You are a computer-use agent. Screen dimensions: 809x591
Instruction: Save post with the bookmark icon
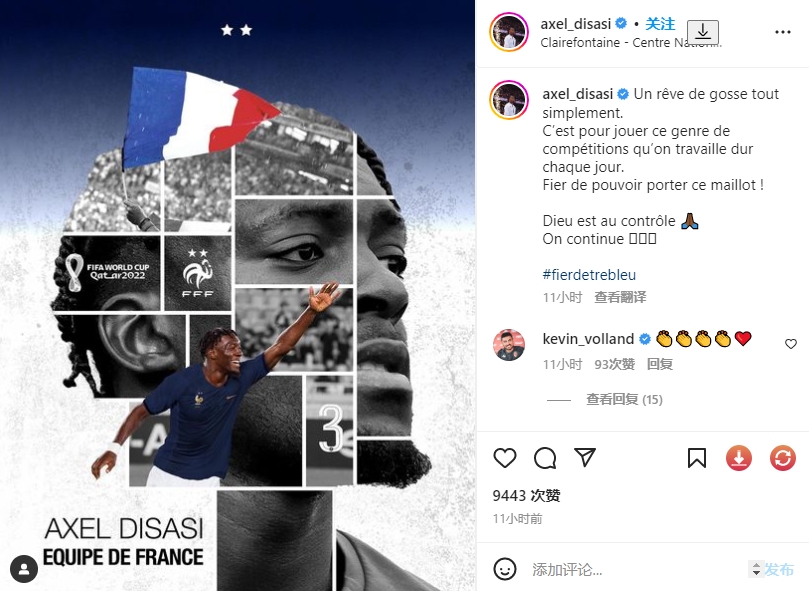pyautogui.click(x=697, y=458)
